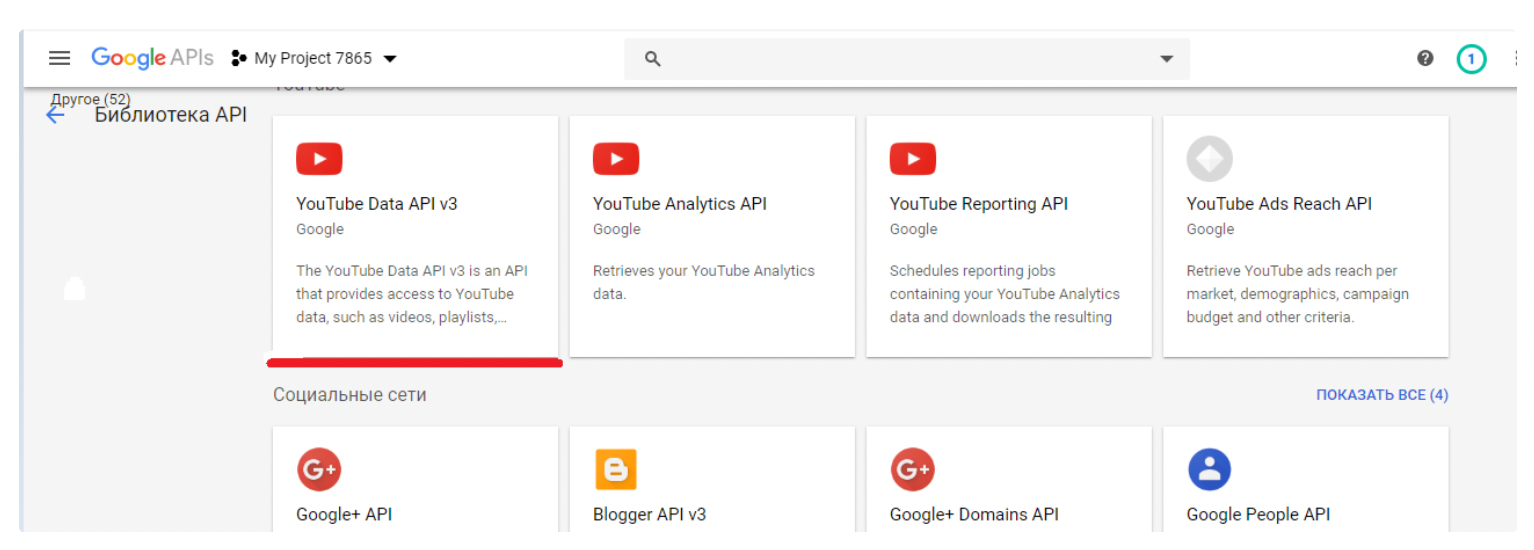Click the YouTube Ads Reach API icon
Screen dimensions: 1534x550
tap(1210, 159)
